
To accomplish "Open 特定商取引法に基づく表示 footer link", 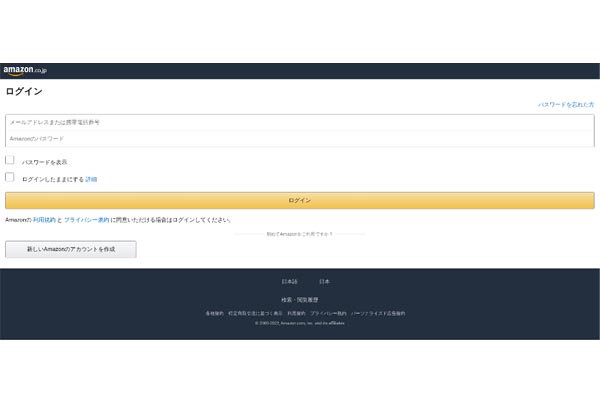I will (254, 313).
